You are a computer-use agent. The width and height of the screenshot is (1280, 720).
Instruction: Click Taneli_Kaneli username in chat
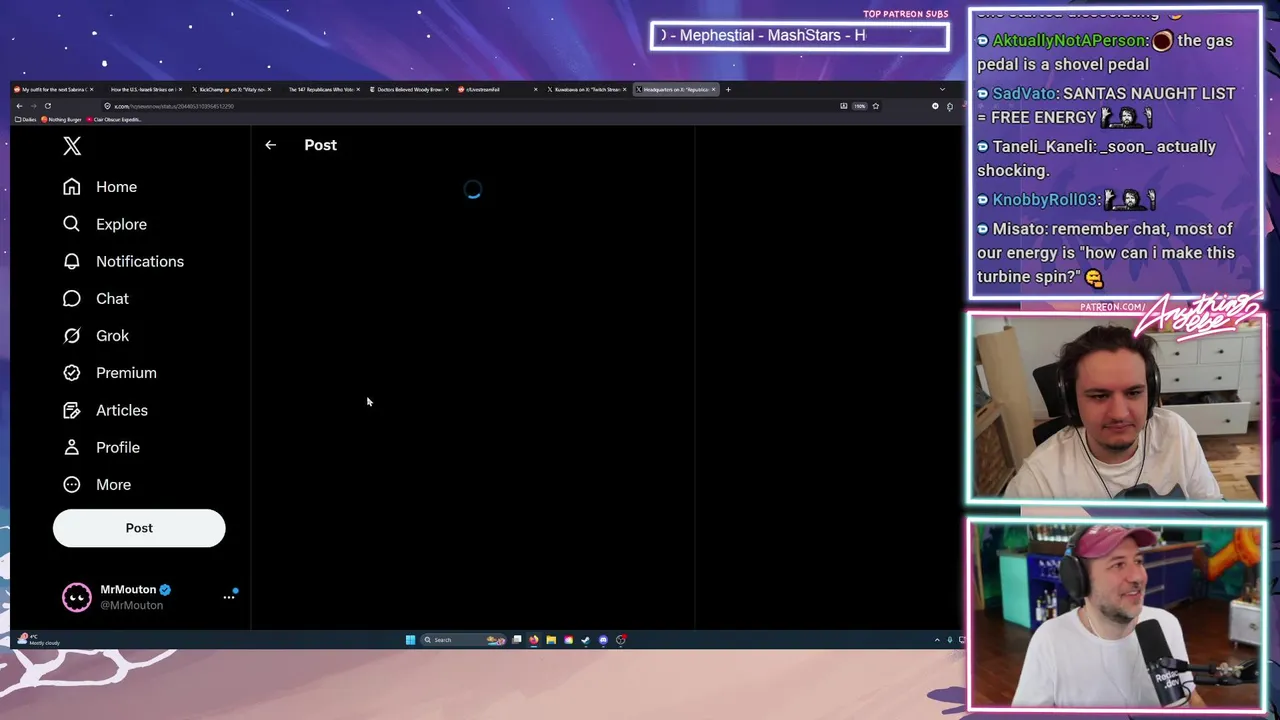click(1044, 147)
